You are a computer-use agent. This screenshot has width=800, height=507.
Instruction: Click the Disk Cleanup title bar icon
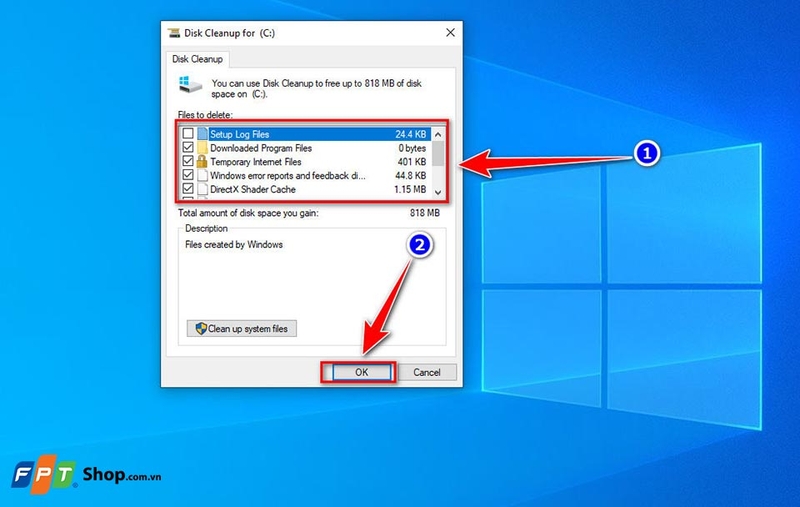click(x=174, y=33)
